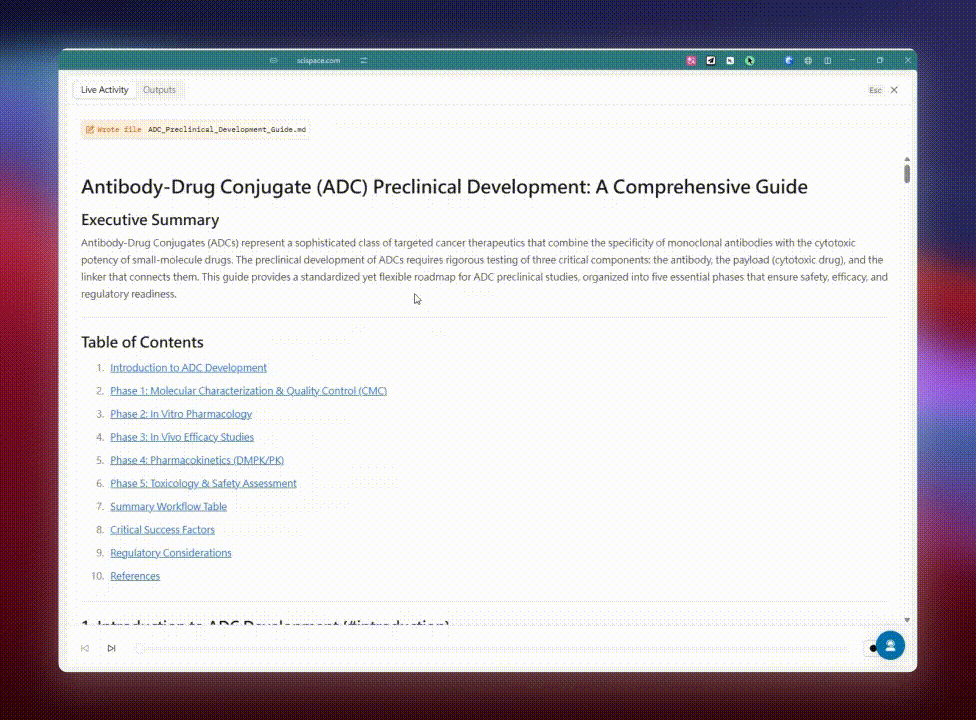Open Phase 5: Toxicology & Safety Assessment link

point(203,483)
